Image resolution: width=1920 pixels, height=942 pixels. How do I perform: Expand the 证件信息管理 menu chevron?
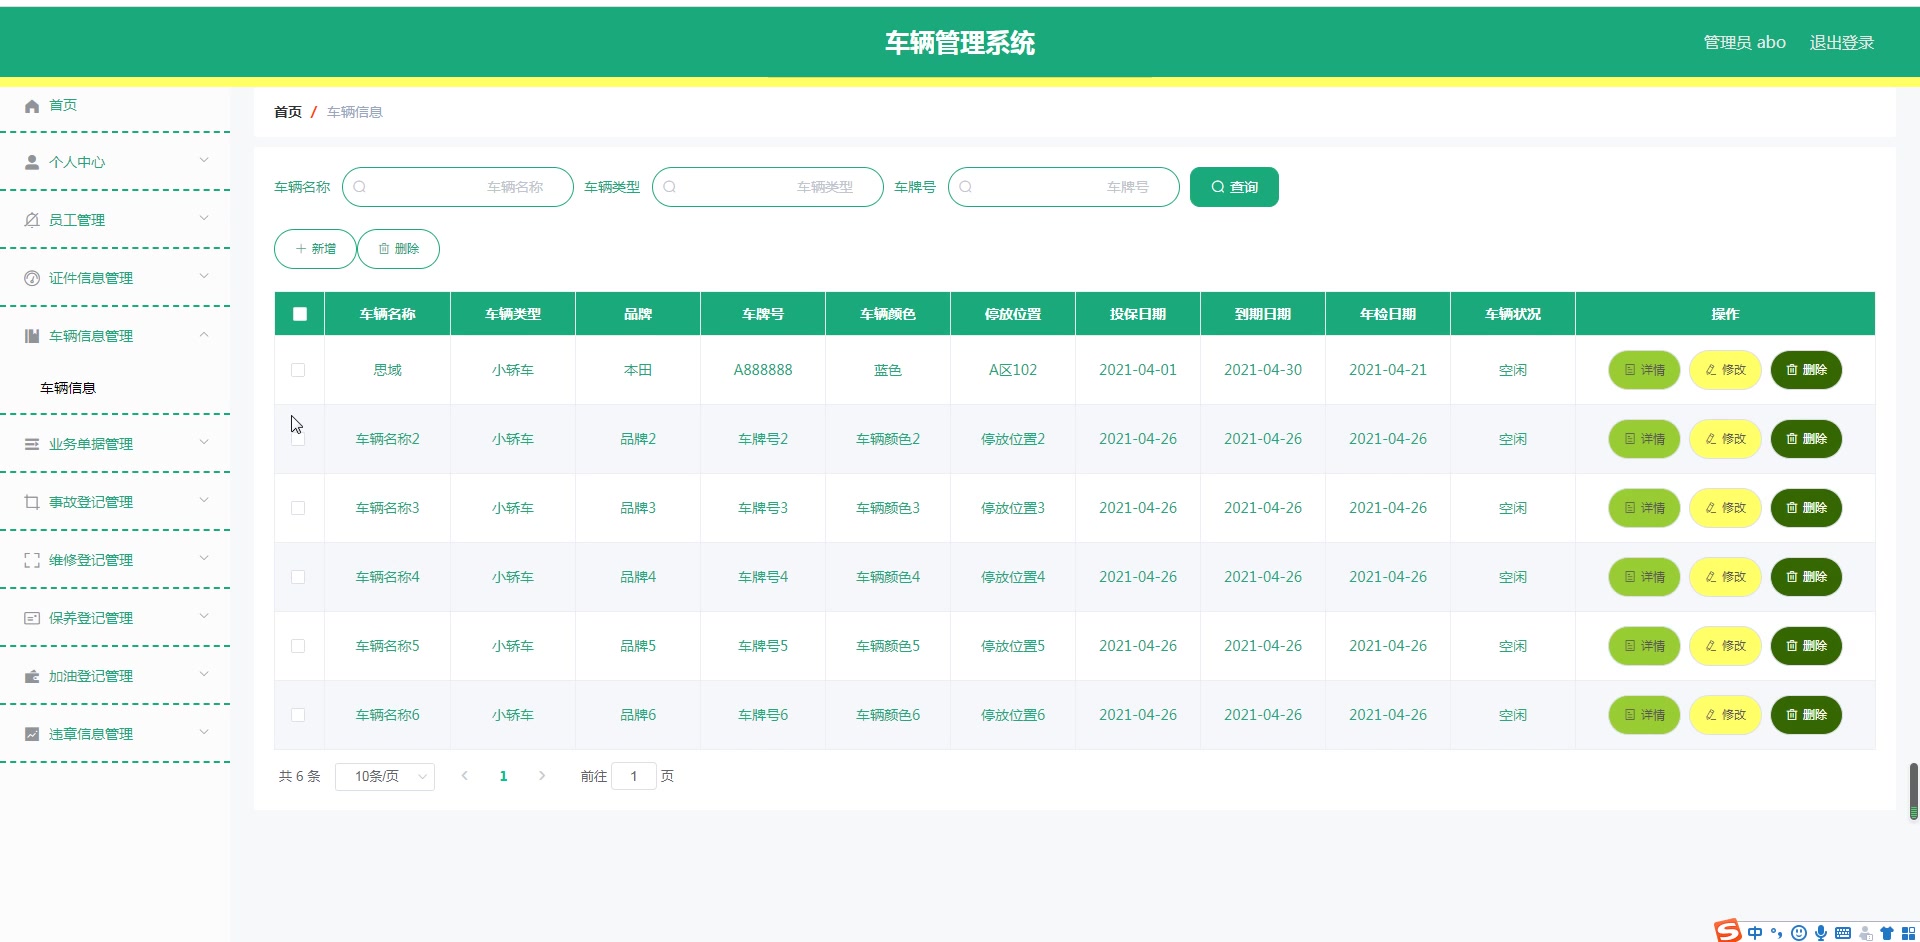click(204, 276)
